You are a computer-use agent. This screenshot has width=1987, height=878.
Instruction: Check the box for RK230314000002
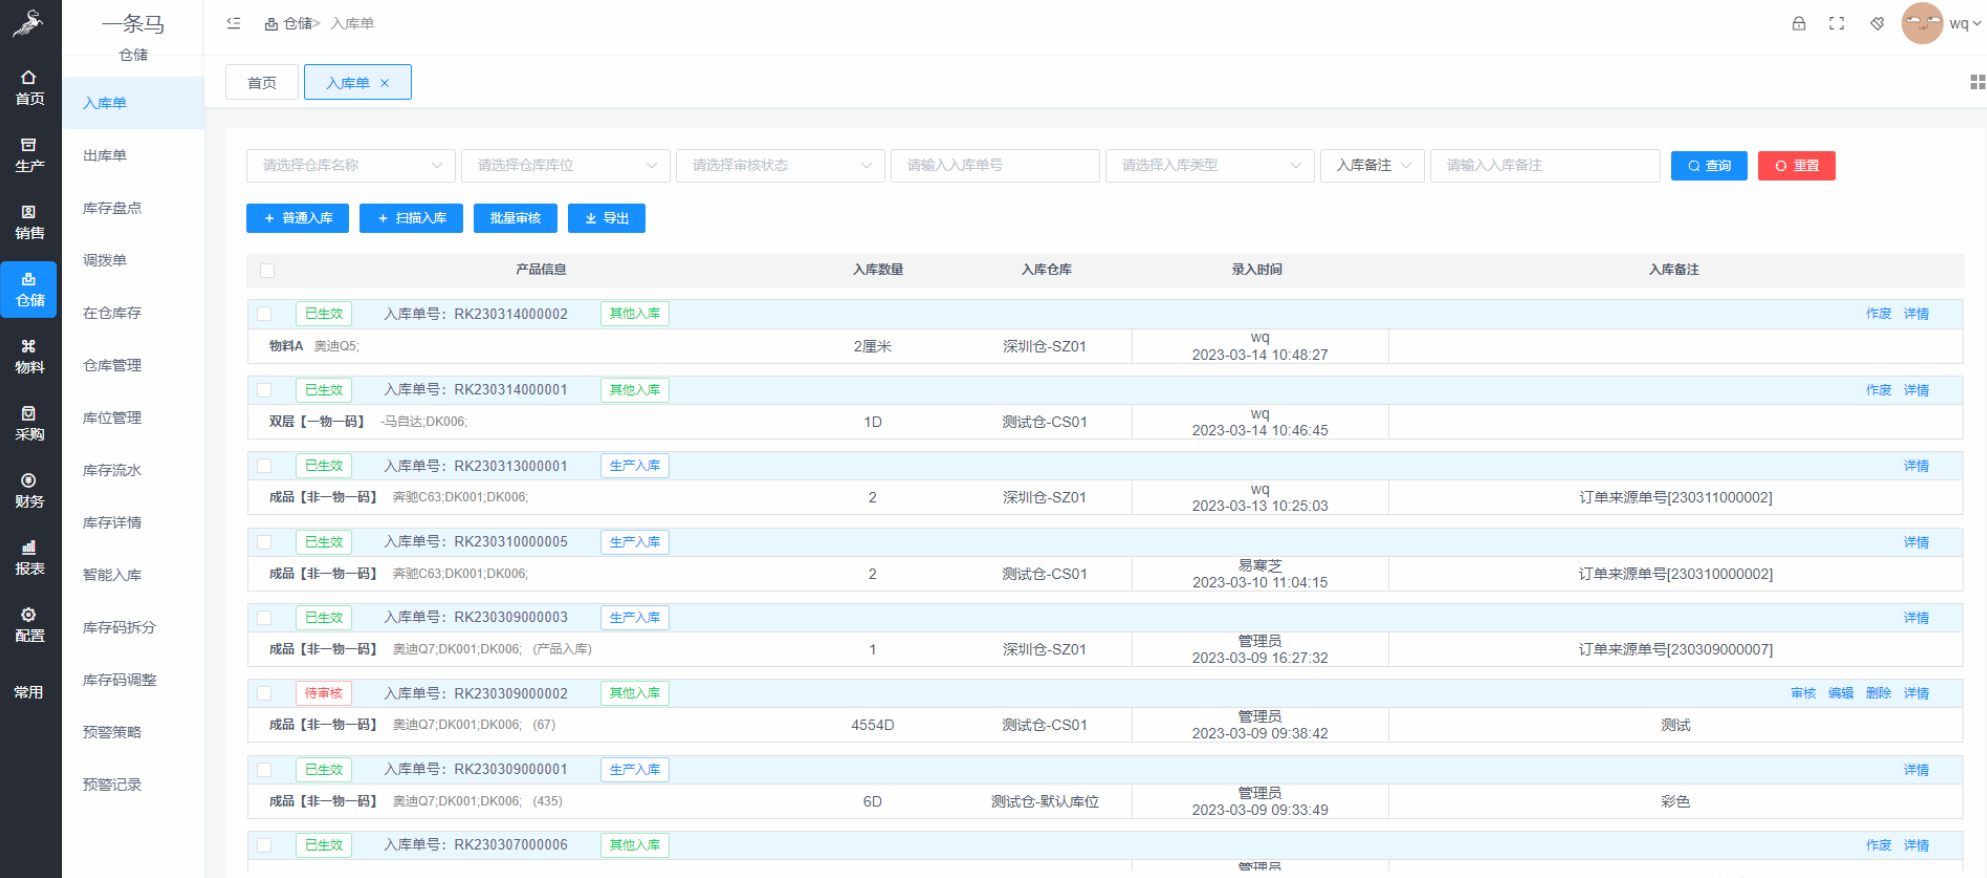264,314
